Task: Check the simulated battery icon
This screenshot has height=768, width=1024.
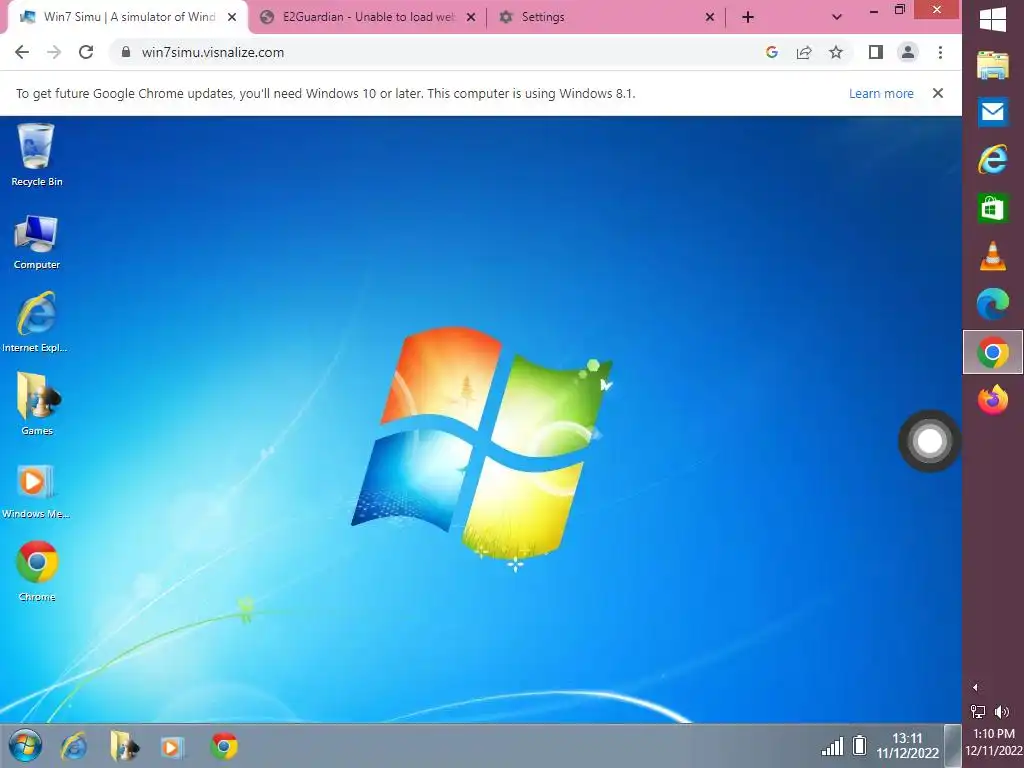Action: tap(860, 745)
